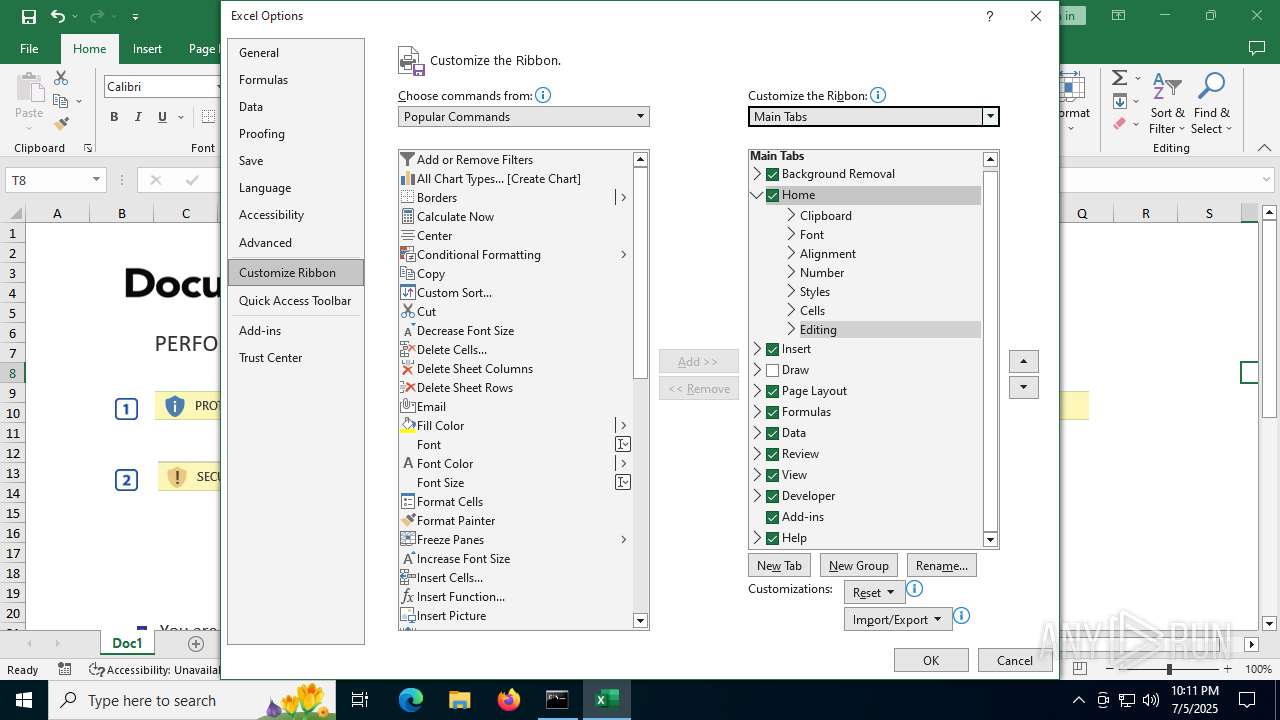The height and width of the screenshot is (720, 1280).
Task: Toggle Italic formatting in ribbon
Action: pyautogui.click(x=138, y=117)
